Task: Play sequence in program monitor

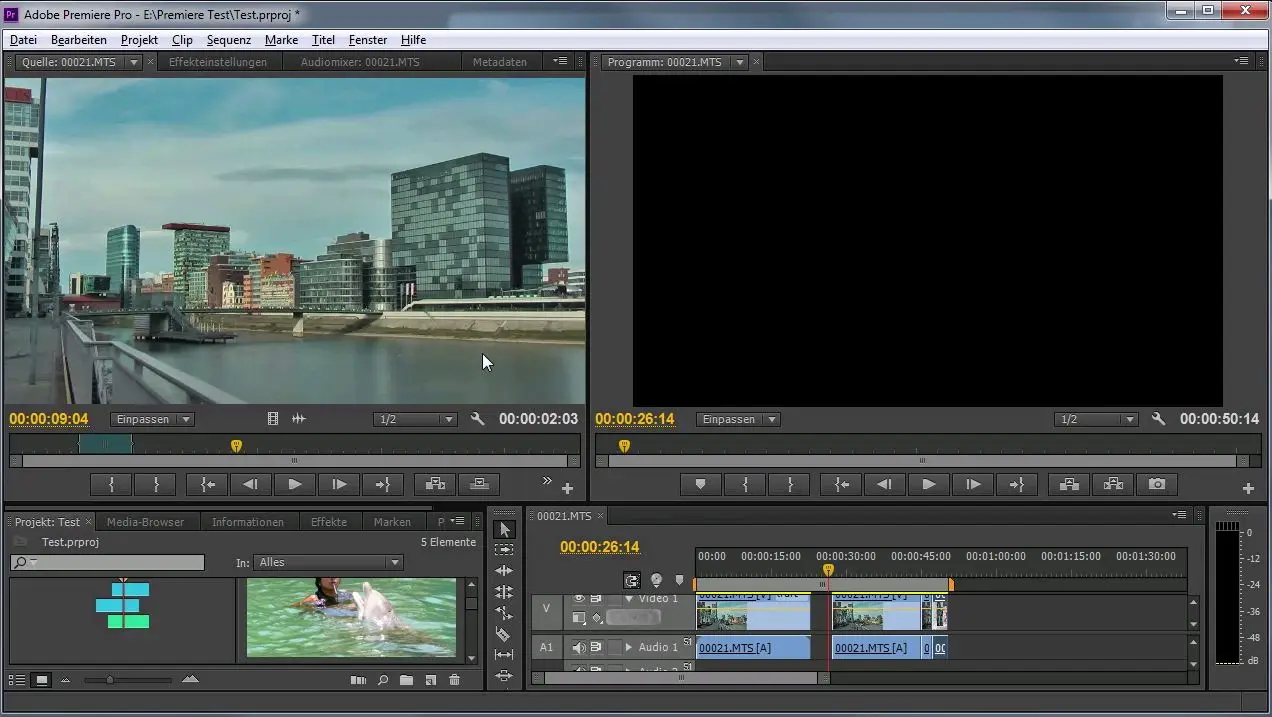Action: 929,484
